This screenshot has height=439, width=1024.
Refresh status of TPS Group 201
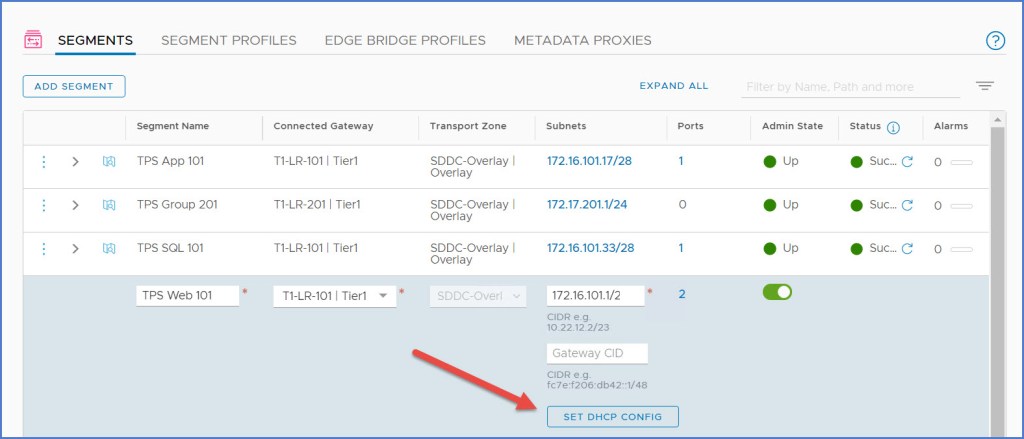[907, 205]
